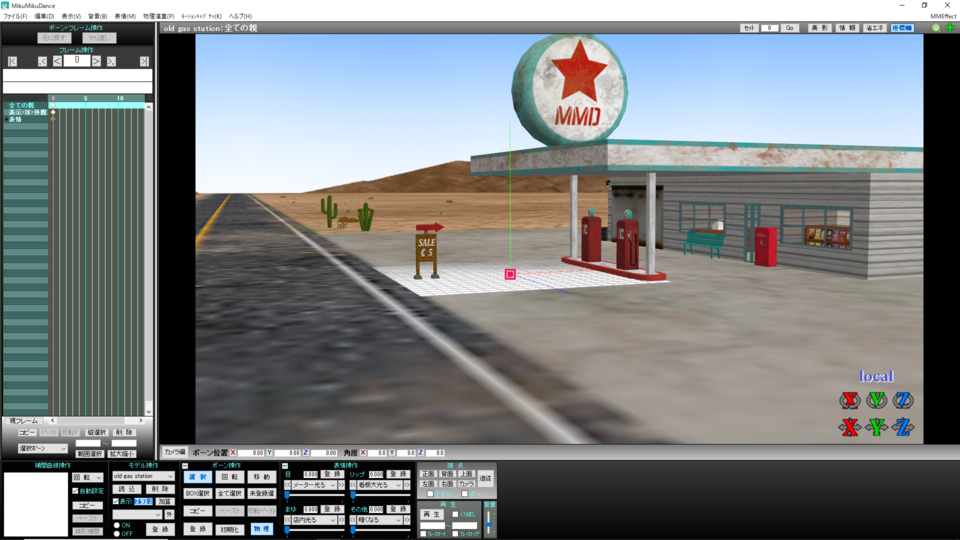Click the red X rotation axis handle
The image size is (960, 540).
pos(849,400)
